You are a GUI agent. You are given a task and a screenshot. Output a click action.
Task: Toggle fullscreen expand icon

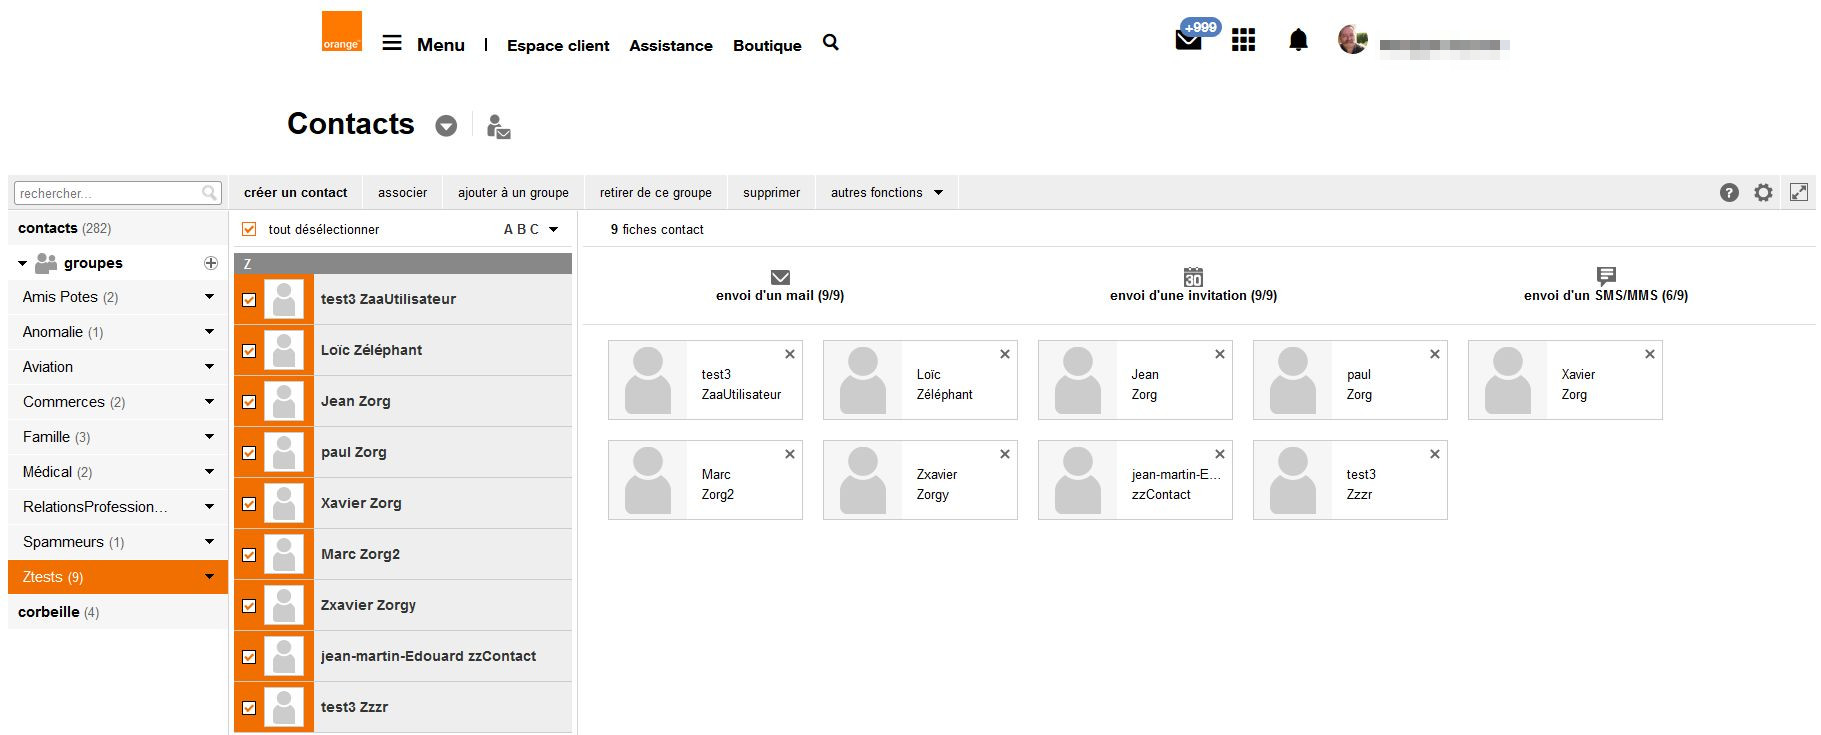tap(1798, 192)
